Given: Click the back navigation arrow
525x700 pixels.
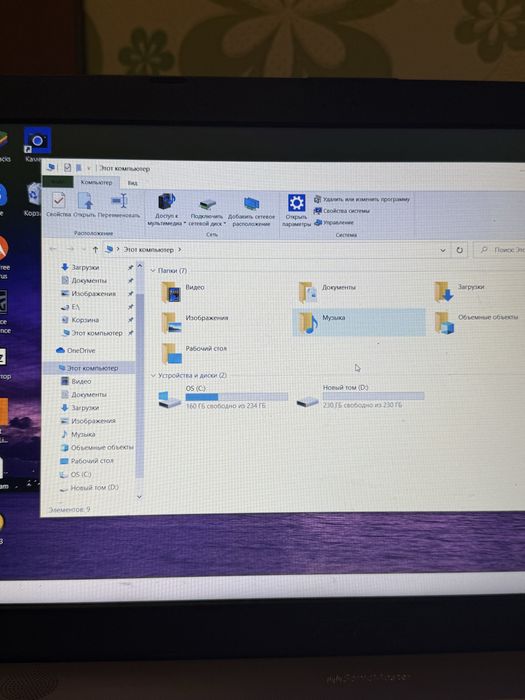Looking at the screenshot, I should 53,249.
